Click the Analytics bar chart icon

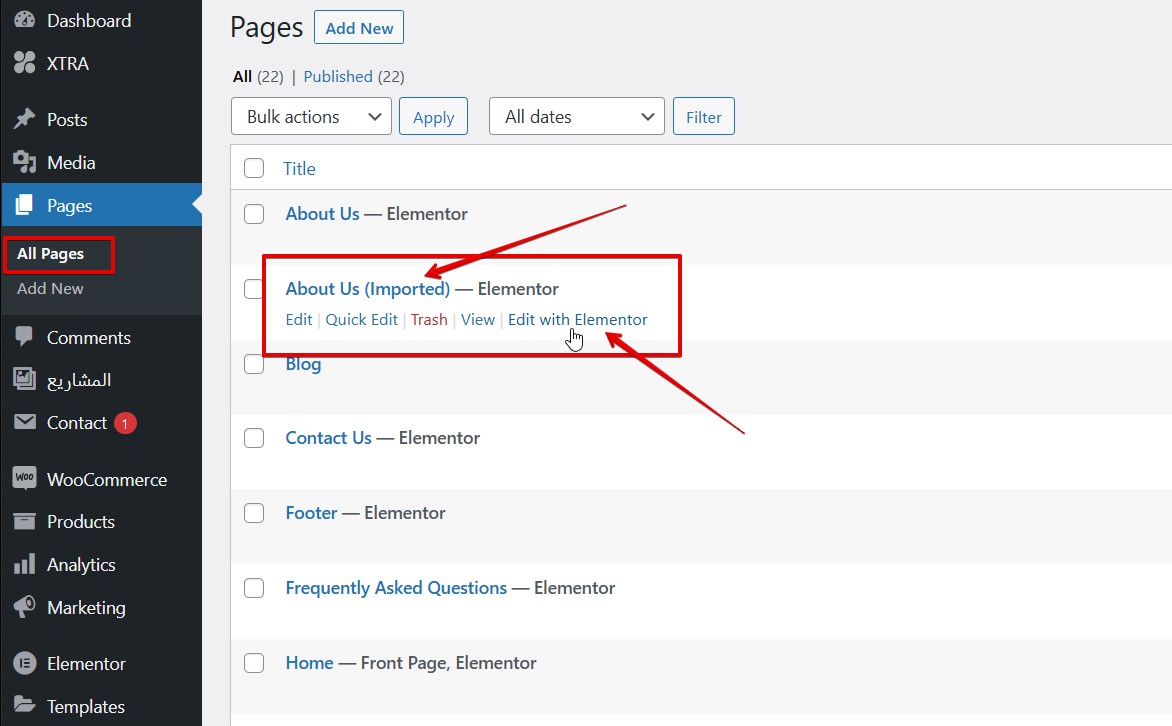(x=25, y=564)
